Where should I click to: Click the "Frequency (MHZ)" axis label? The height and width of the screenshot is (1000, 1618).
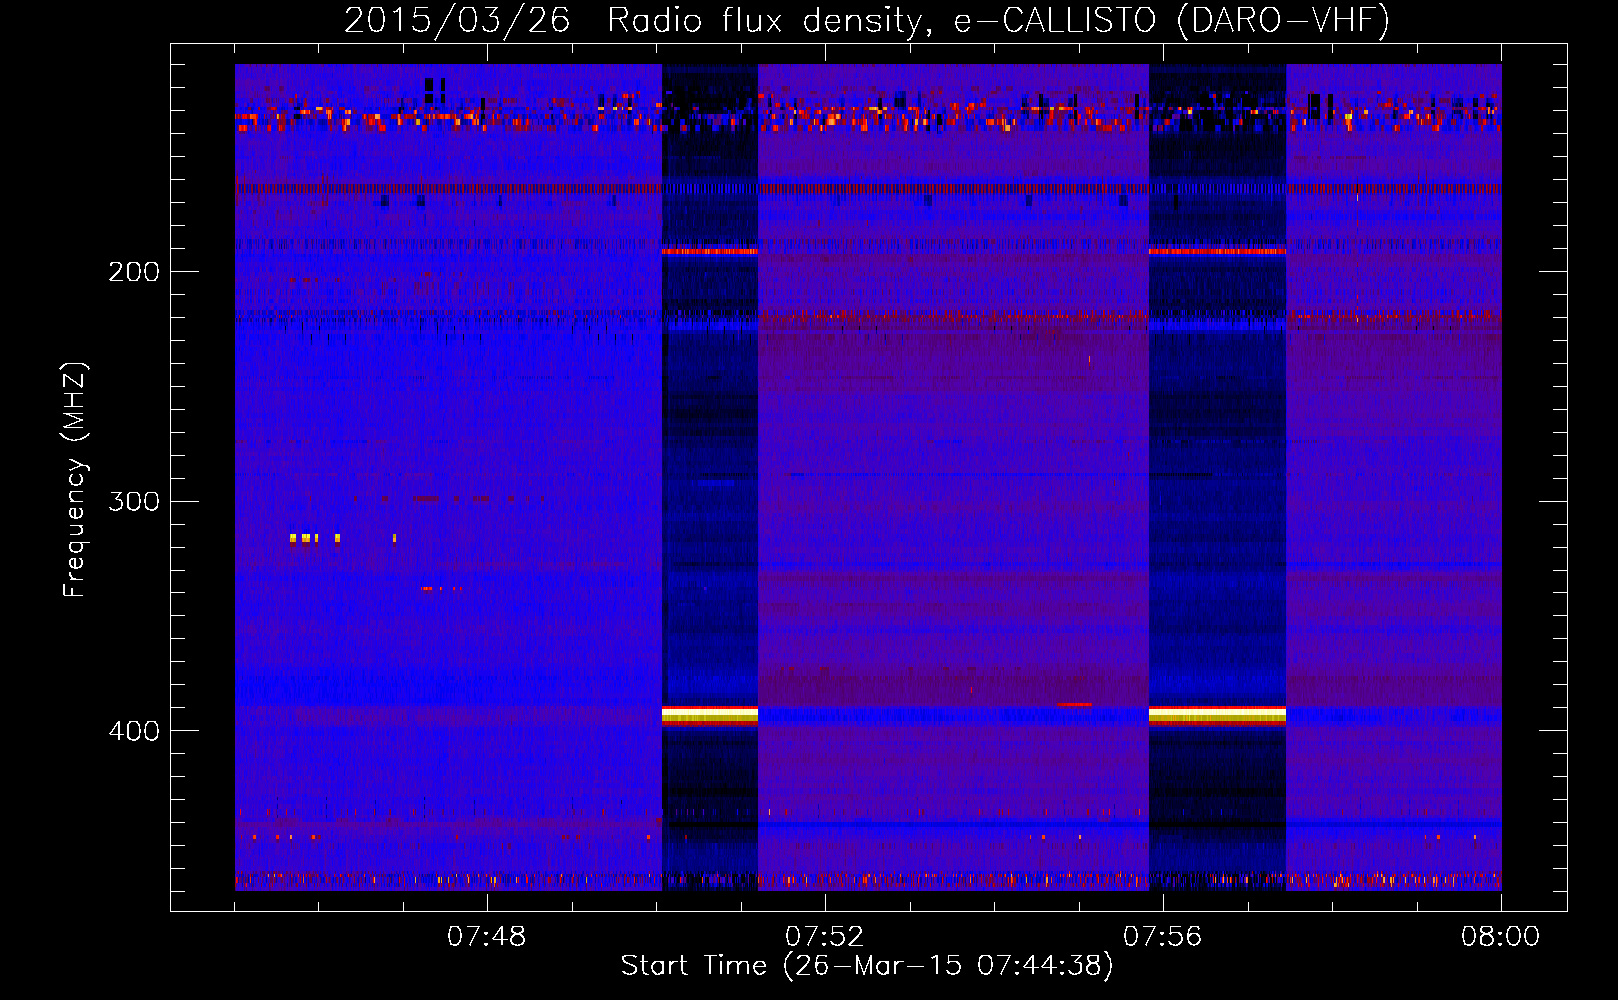[75, 480]
